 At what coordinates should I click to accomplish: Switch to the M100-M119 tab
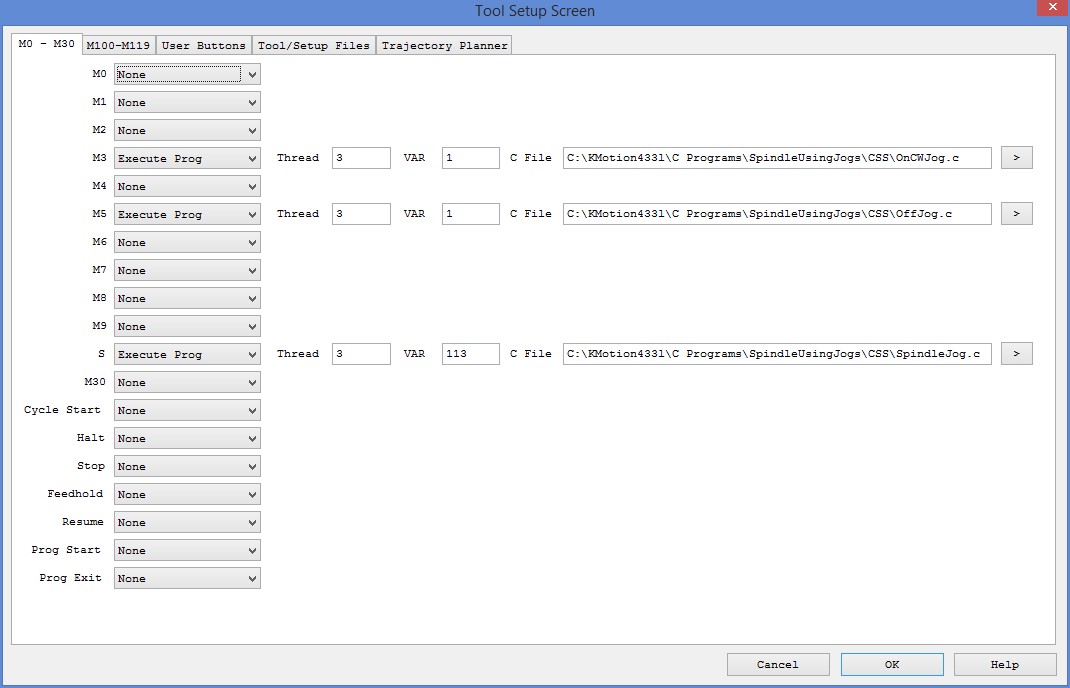coord(118,45)
